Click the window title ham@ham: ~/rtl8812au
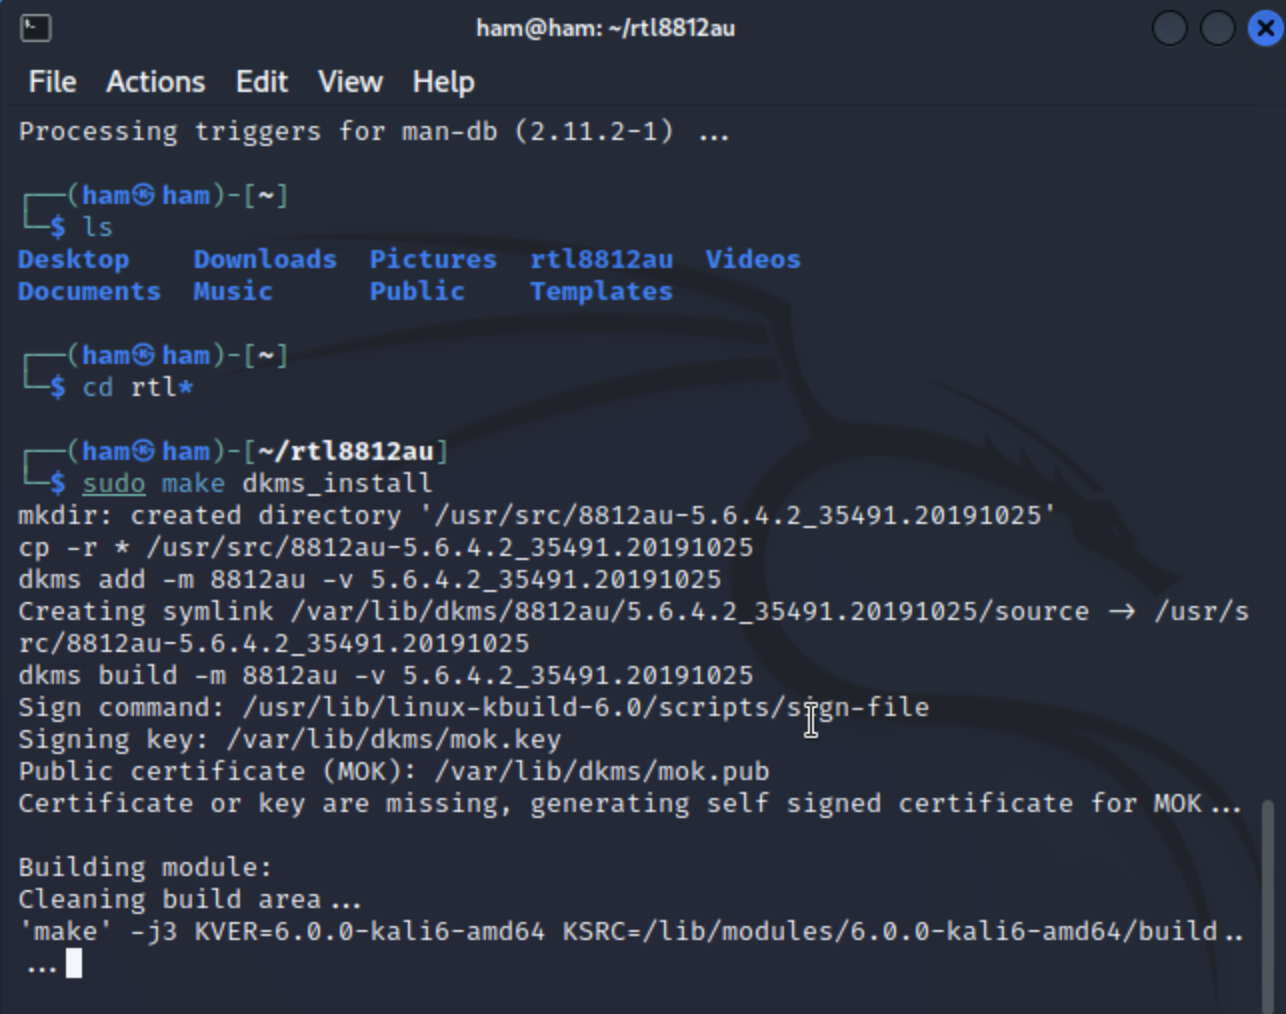The width and height of the screenshot is (1286, 1014). (604, 28)
